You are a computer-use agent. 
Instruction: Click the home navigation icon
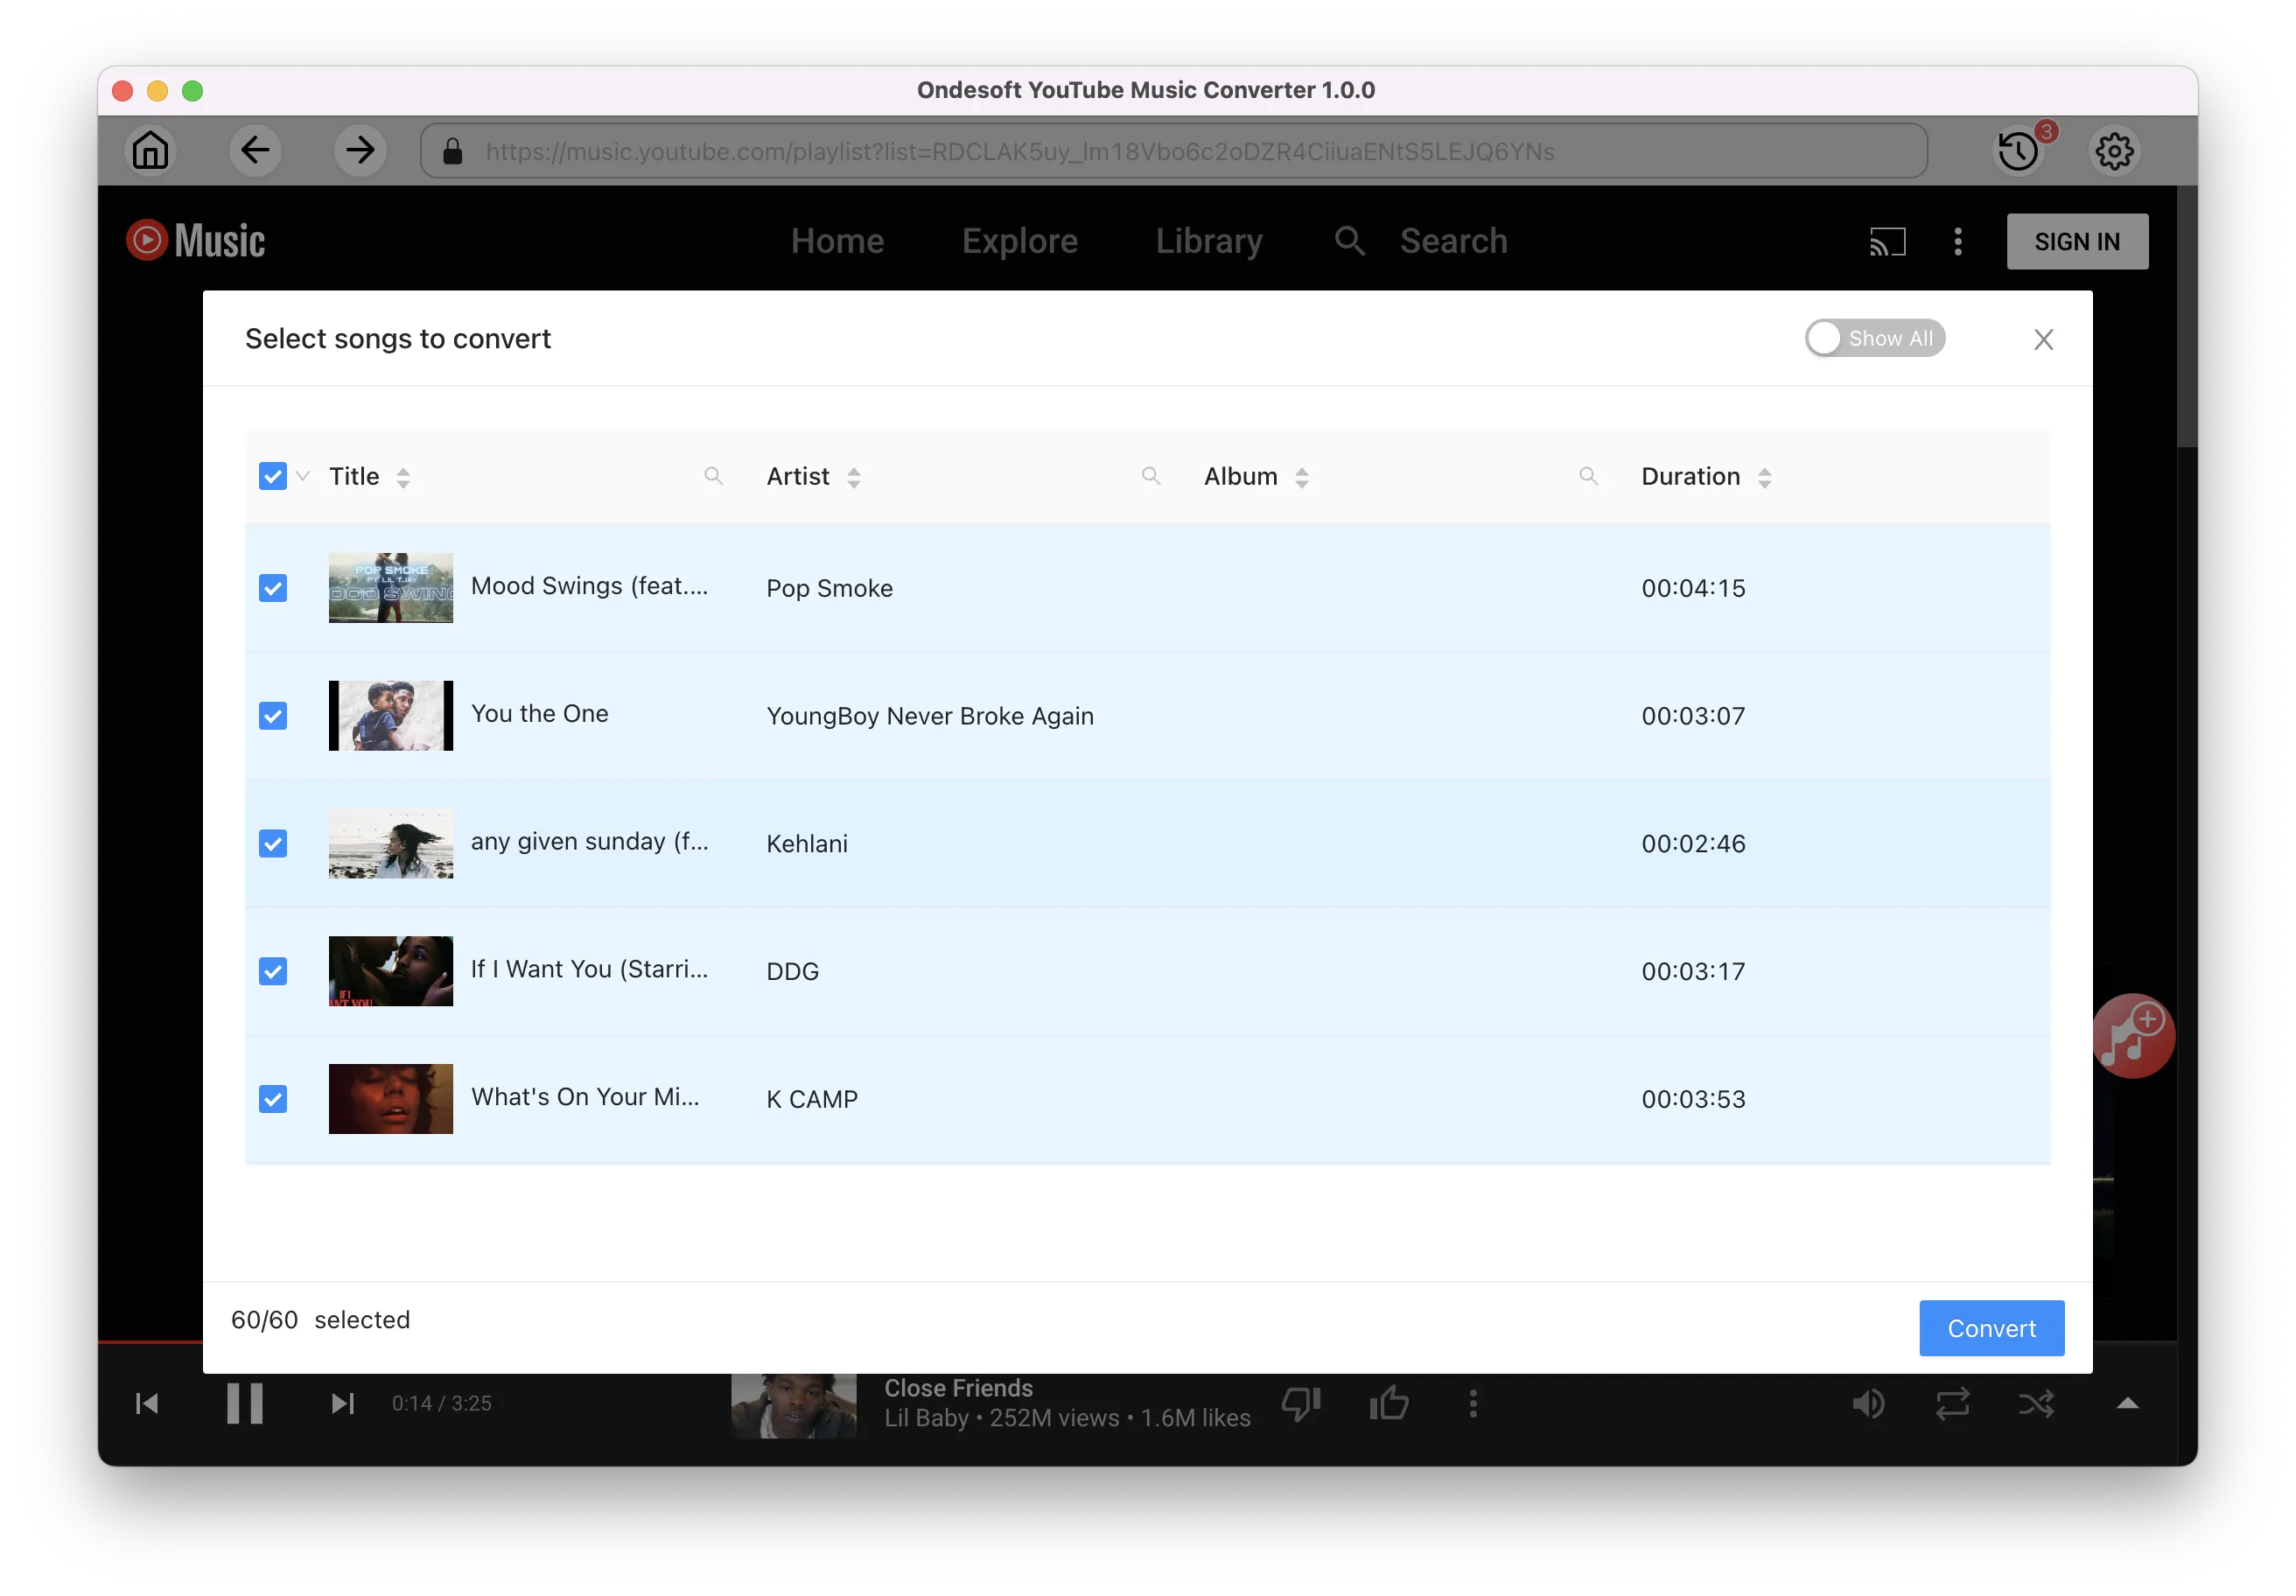click(150, 150)
